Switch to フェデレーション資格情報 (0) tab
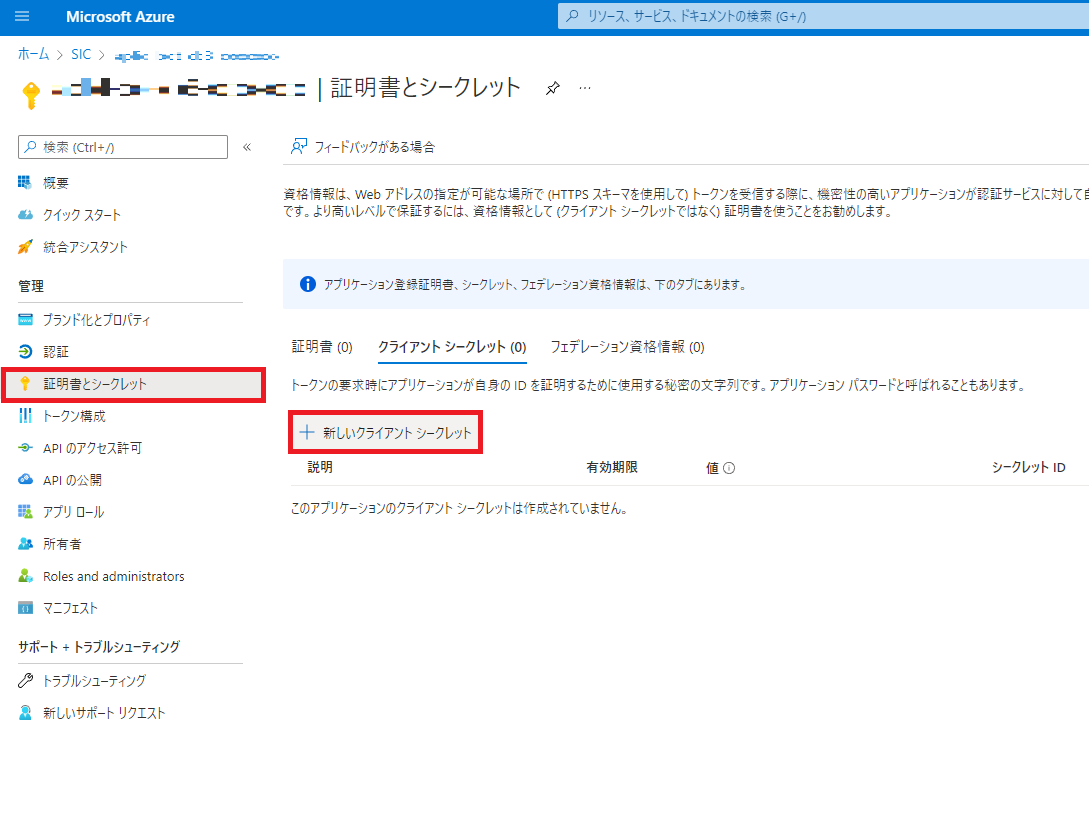 click(x=627, y=347)
